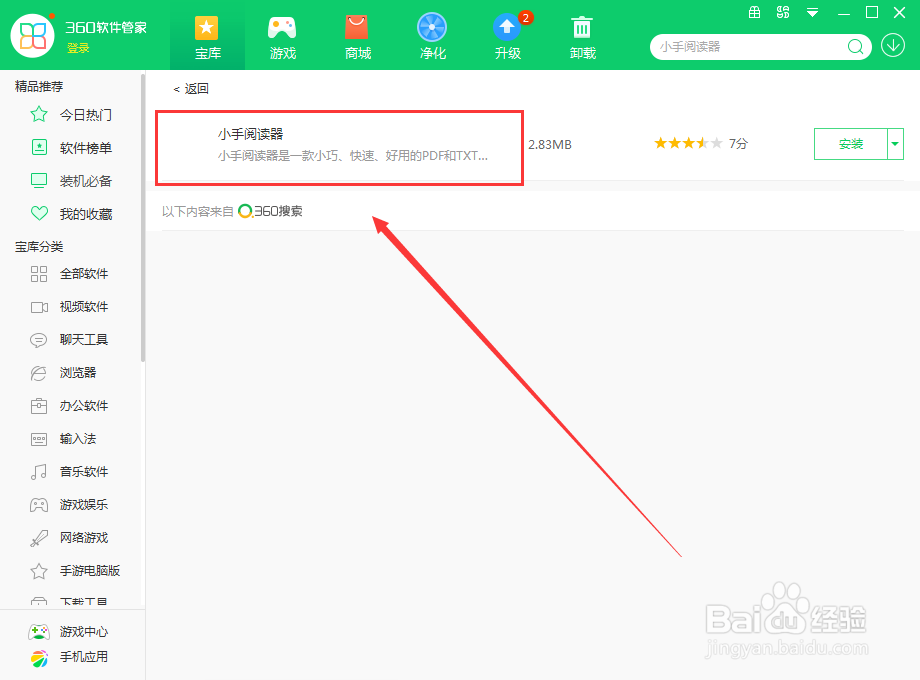Click the gift box icon in title bar

click(x=755, y=12)
